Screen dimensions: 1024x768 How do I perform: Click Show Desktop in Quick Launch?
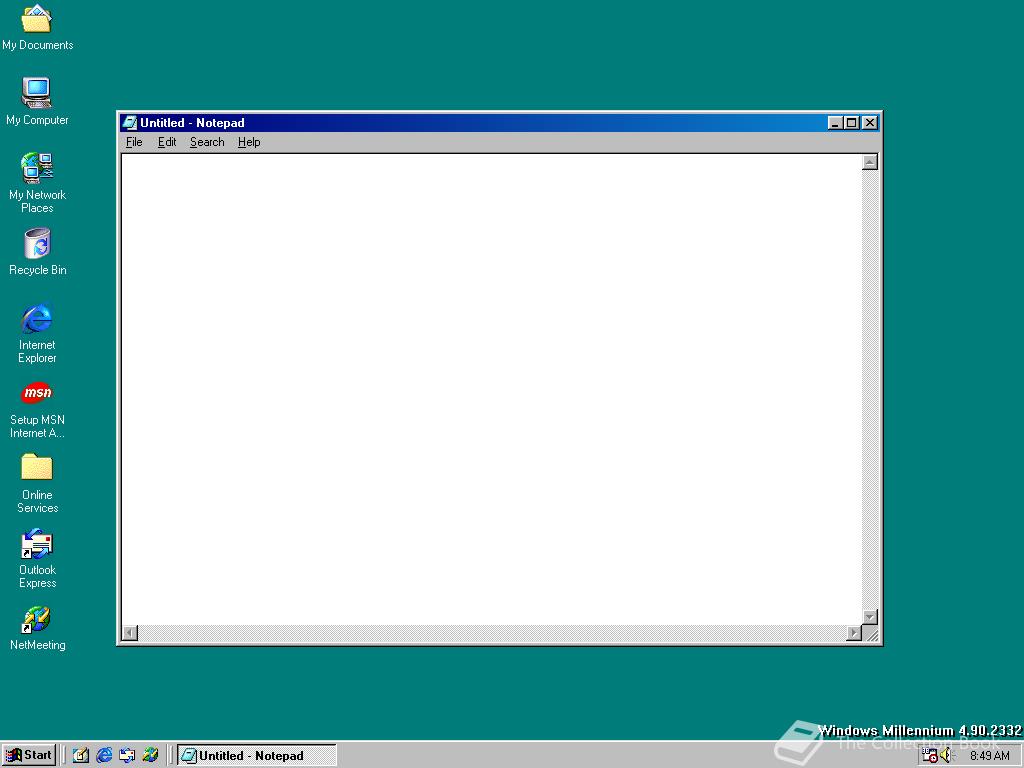81,755
